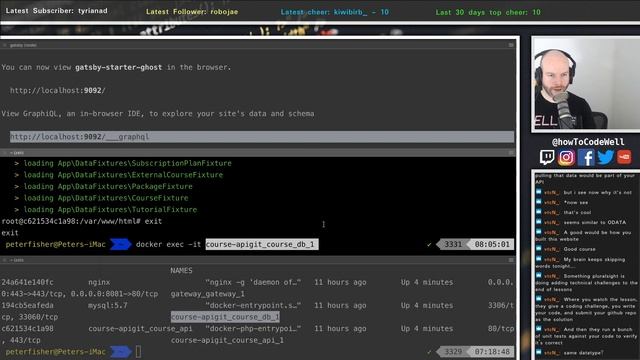The image size is (640, 360).
Task: Click the '07:18:48' prompt timestamp
Action: pyautogui.click(x=492, y=351)
